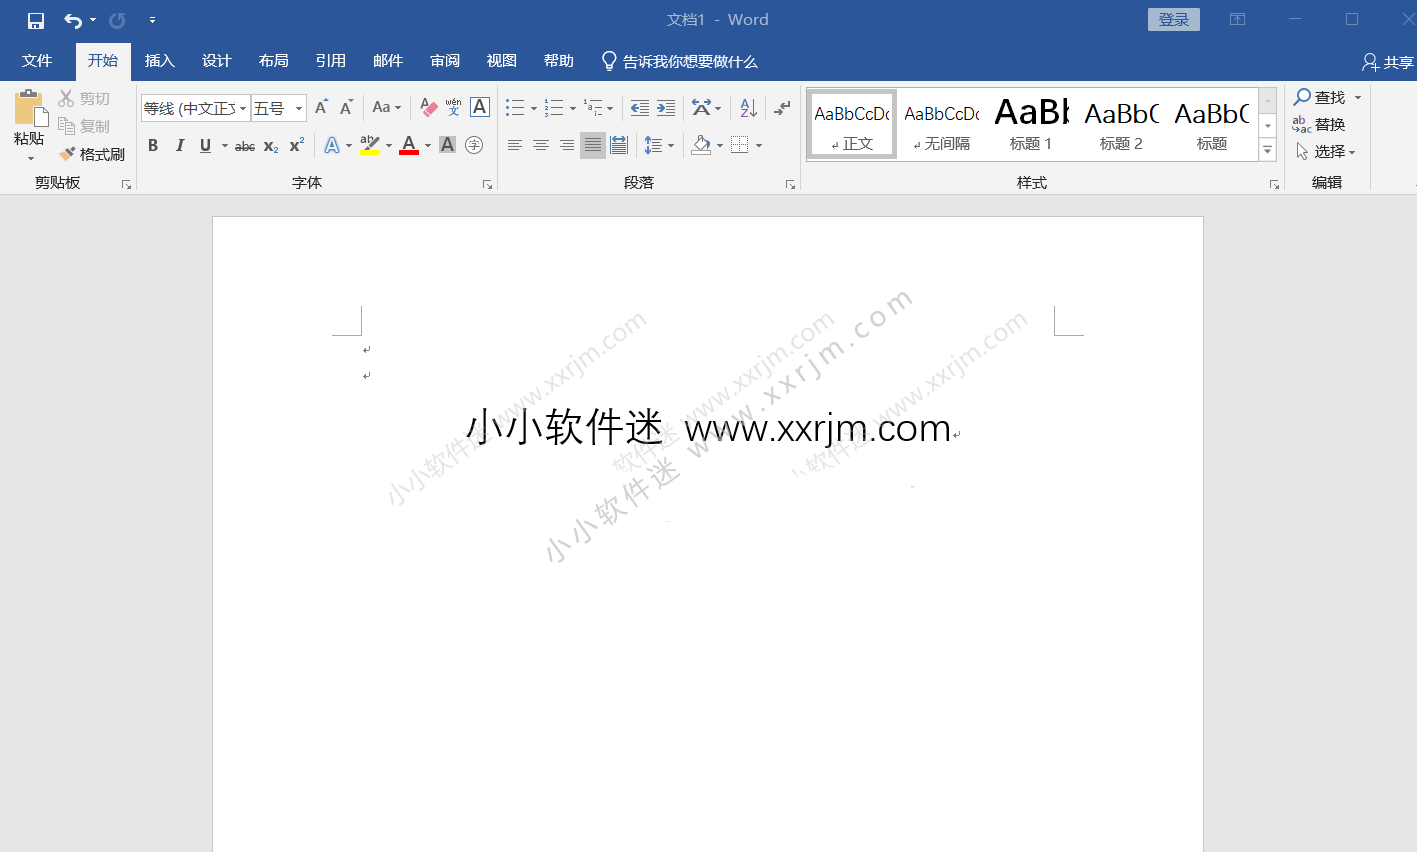The width and height of the screenshot is (1417, 852).
Task: Toggle character shading button
Action: [448, 146]
